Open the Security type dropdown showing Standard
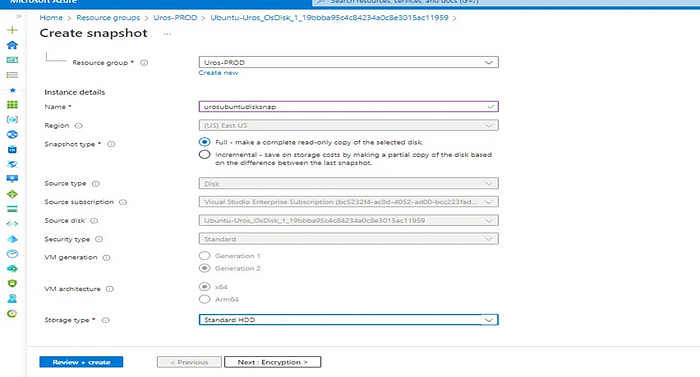Viewport: 700px width, 377px height. coord(349,239)
